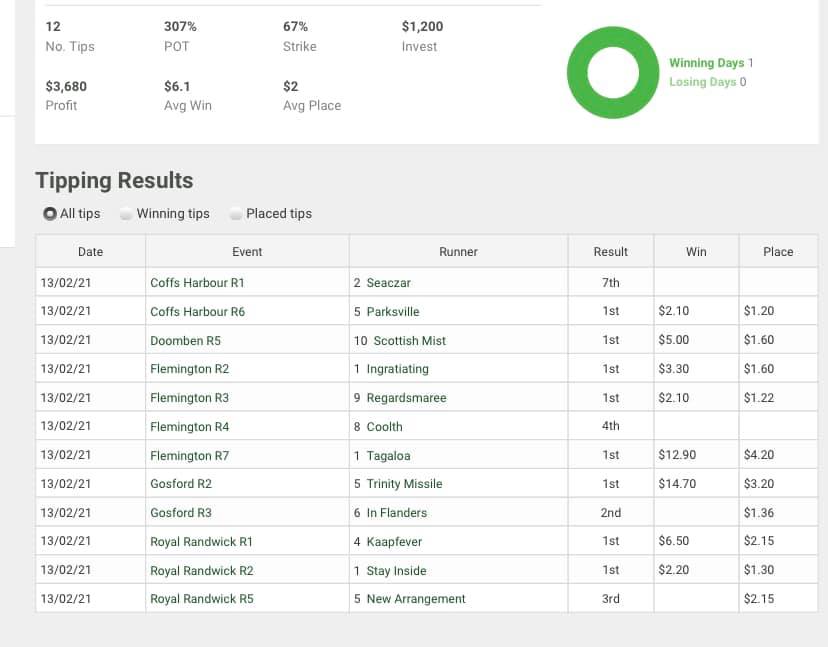The image size is (828, 647).
Task: Click the 67% Strike value
Action: coord(295,26)
